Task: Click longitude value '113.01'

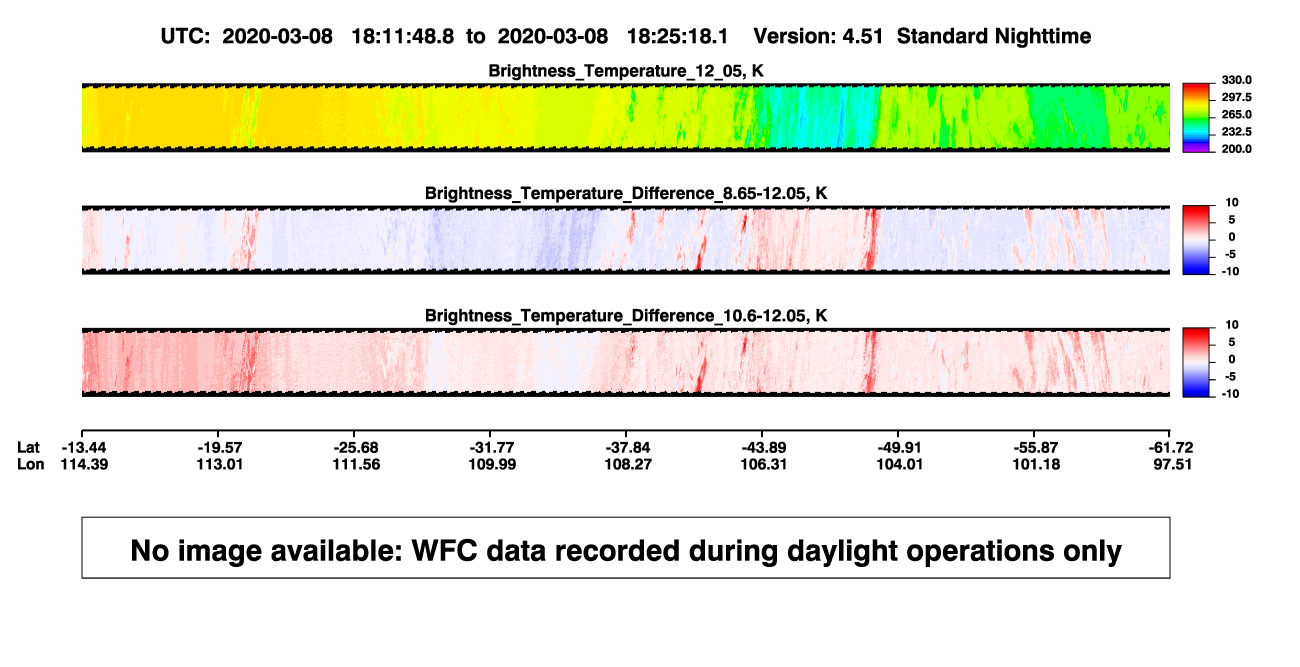Action: pos(218,464)
